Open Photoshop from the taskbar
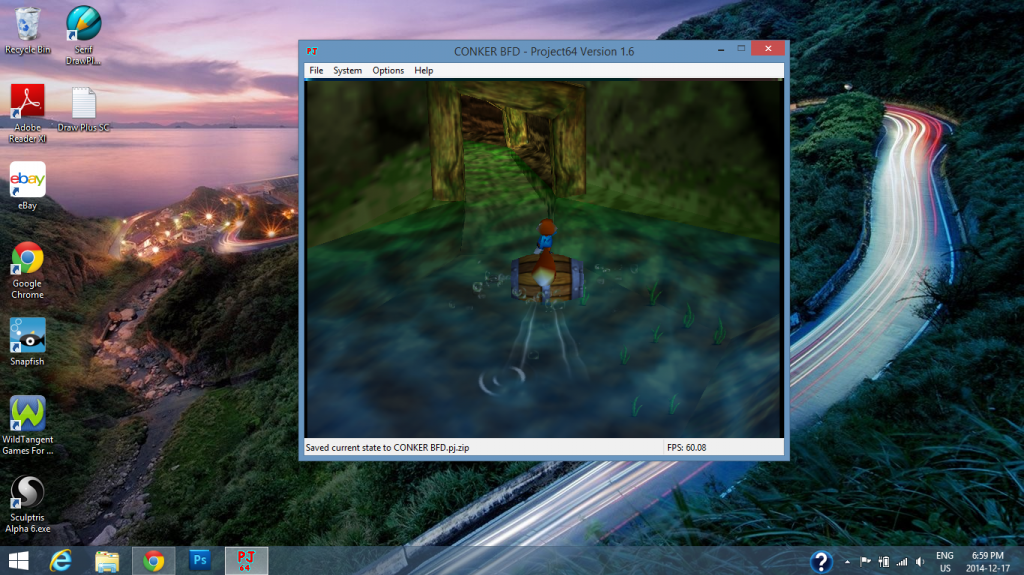Image resolution: width=1024 pixels, height=575 pixels. (199, 560)
